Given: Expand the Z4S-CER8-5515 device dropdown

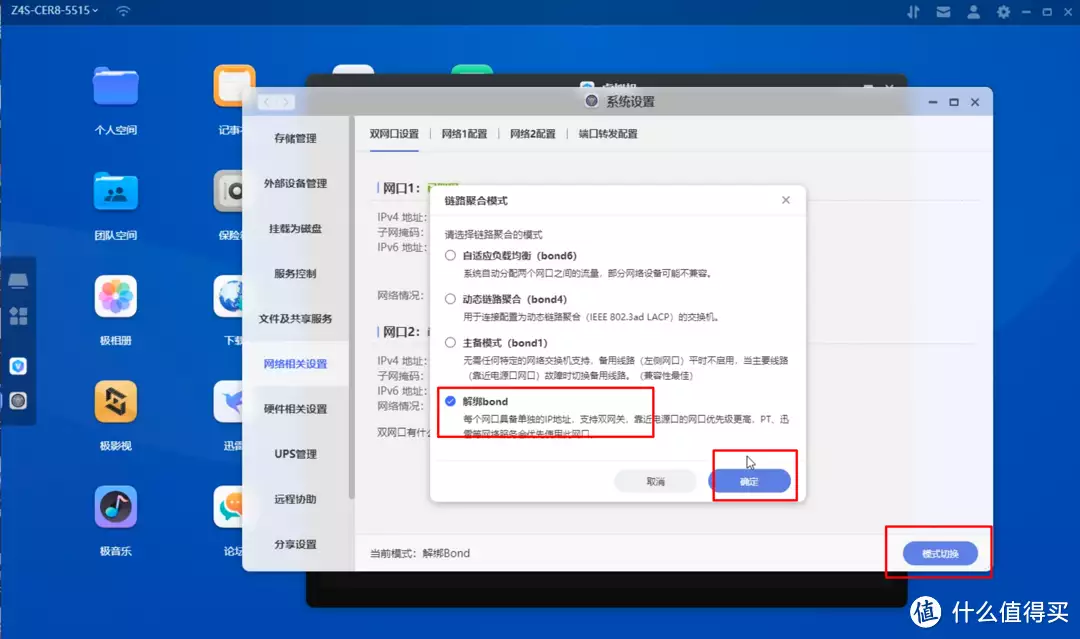Looking at the screenshot, I should [54, 10].
